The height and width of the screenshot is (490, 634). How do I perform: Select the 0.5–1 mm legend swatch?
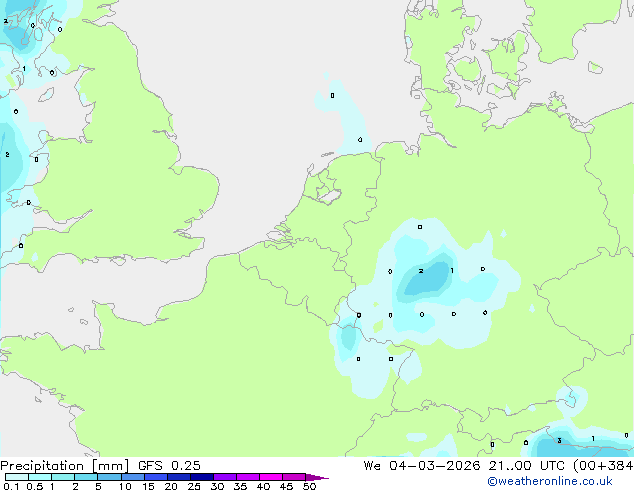point(40,477)
